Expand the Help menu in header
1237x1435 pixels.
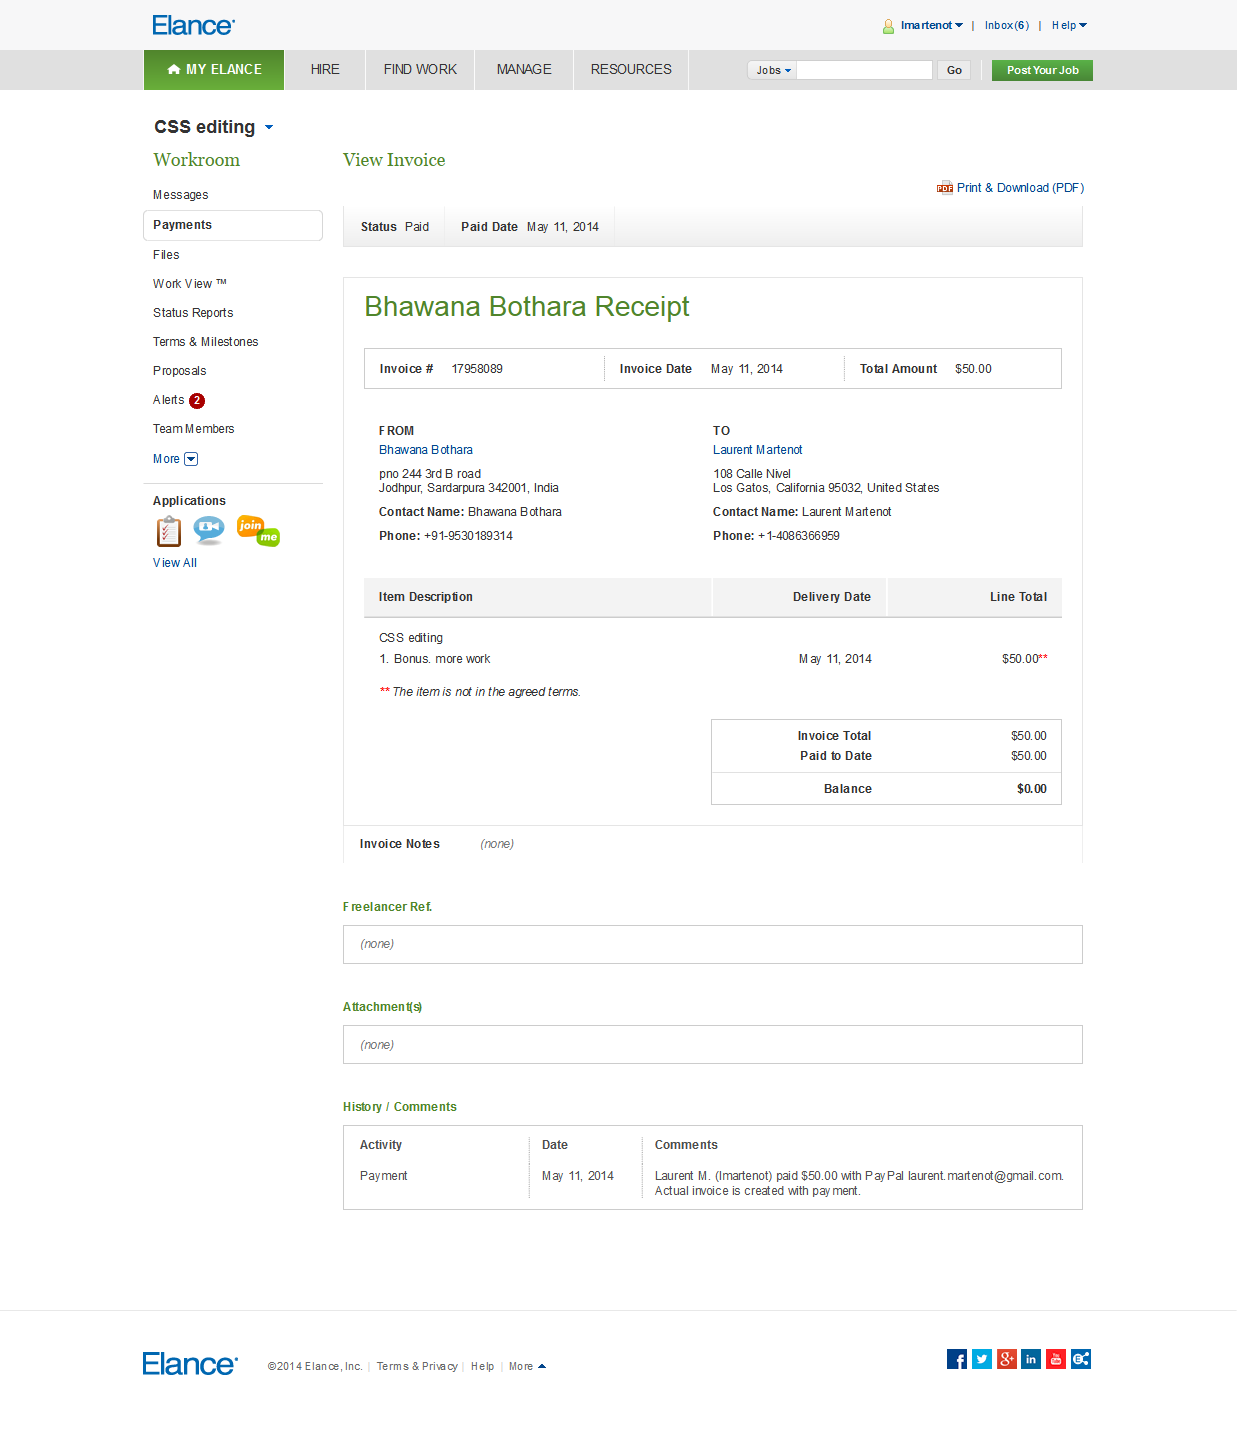pos(1069,26)
